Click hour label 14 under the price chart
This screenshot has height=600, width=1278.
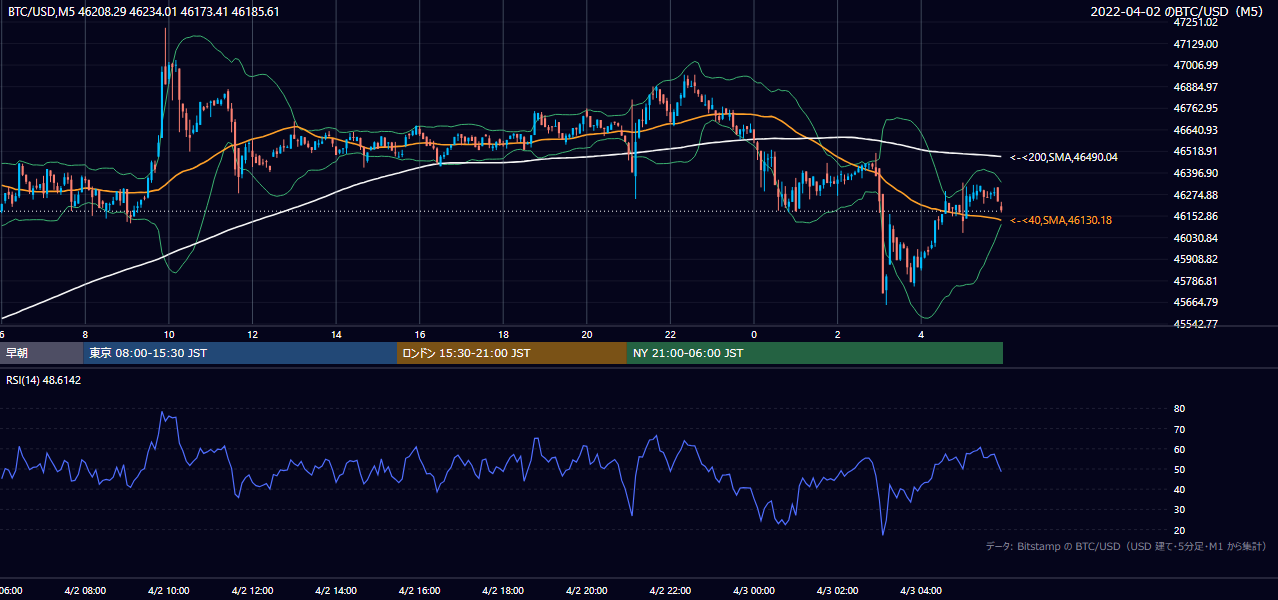(x=336, y=334)
